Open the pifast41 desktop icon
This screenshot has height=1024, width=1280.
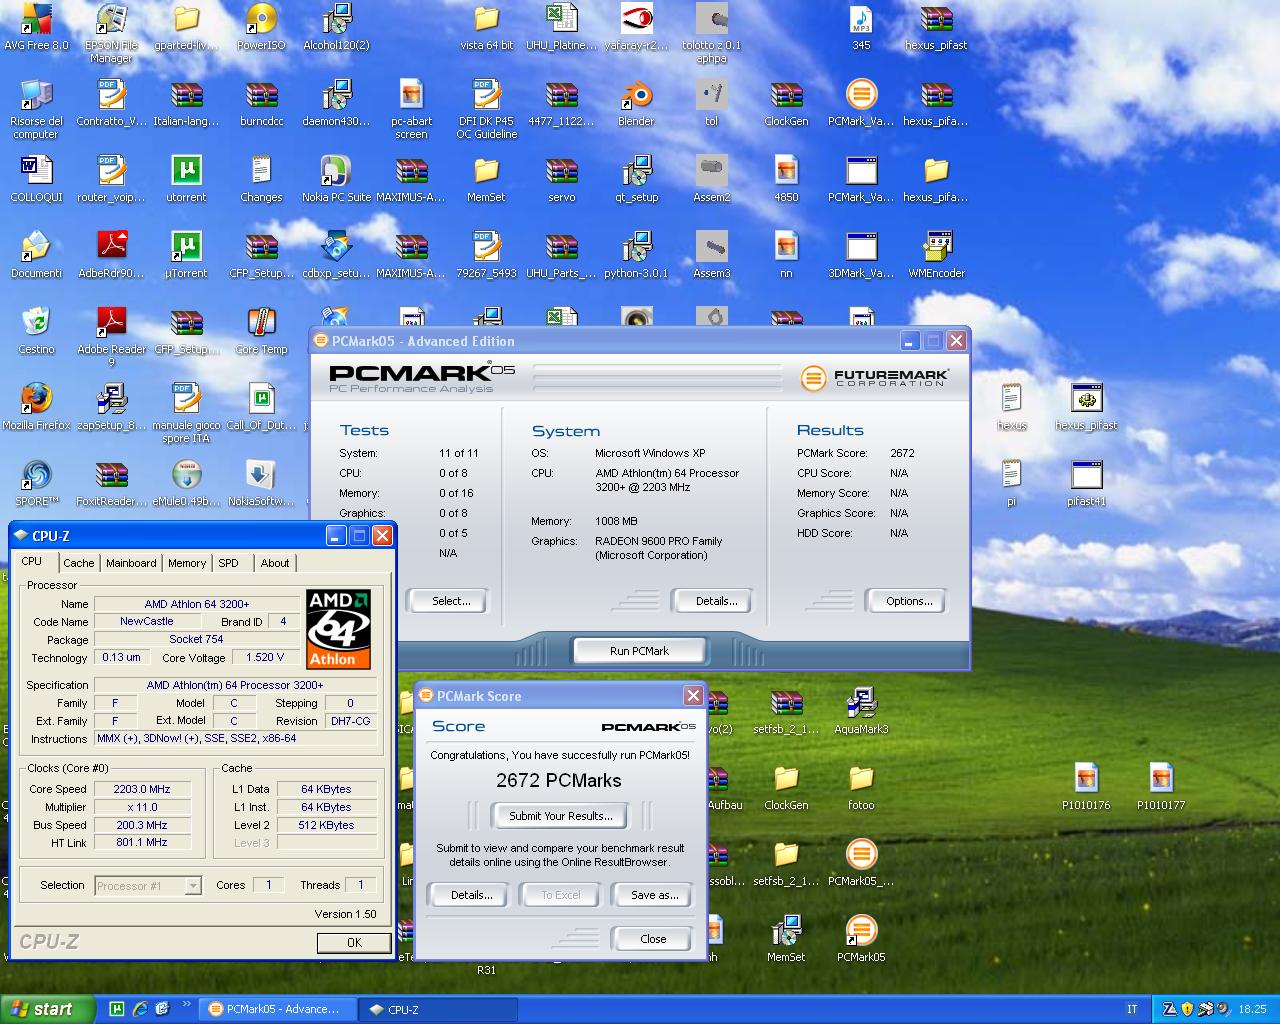point(1086,483)
